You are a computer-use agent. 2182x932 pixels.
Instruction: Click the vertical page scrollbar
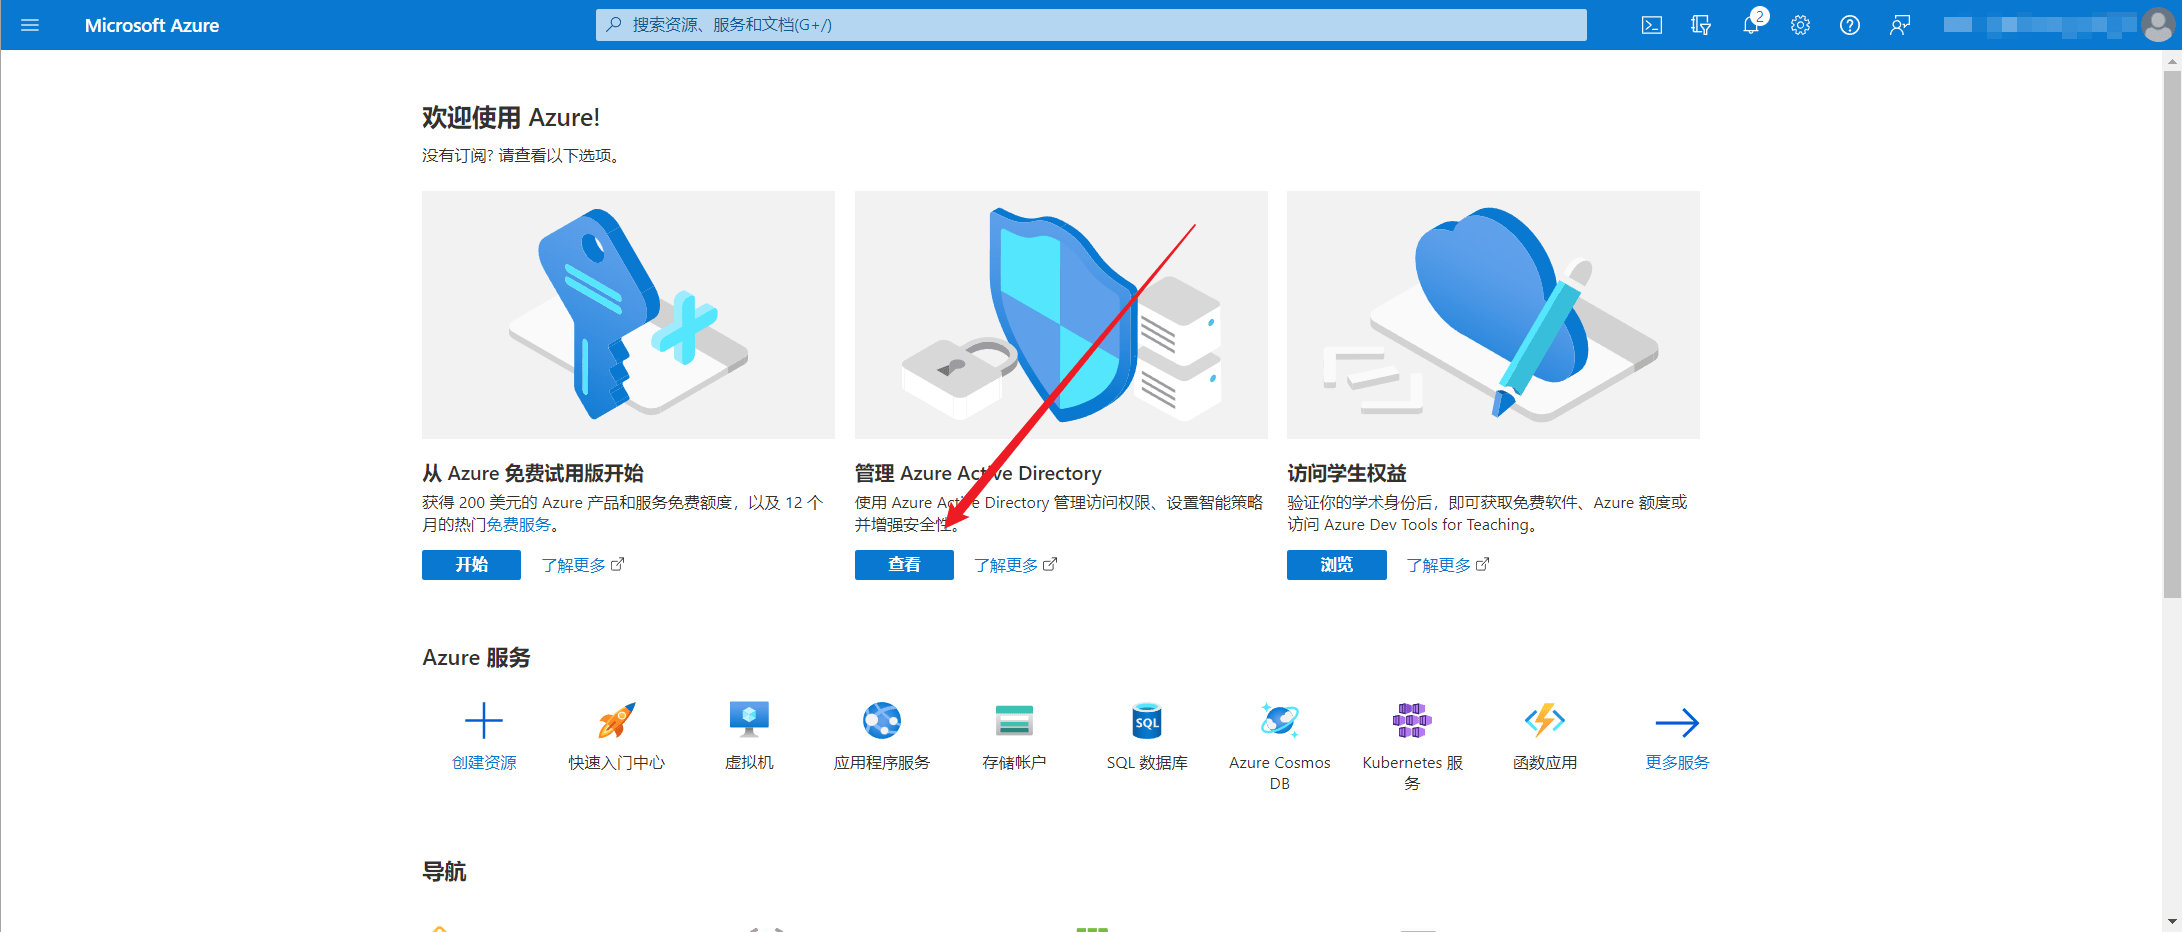[2171, 330]
